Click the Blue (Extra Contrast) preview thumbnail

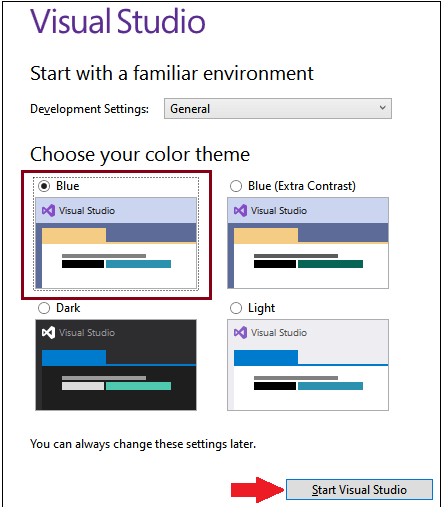point(308,243)
